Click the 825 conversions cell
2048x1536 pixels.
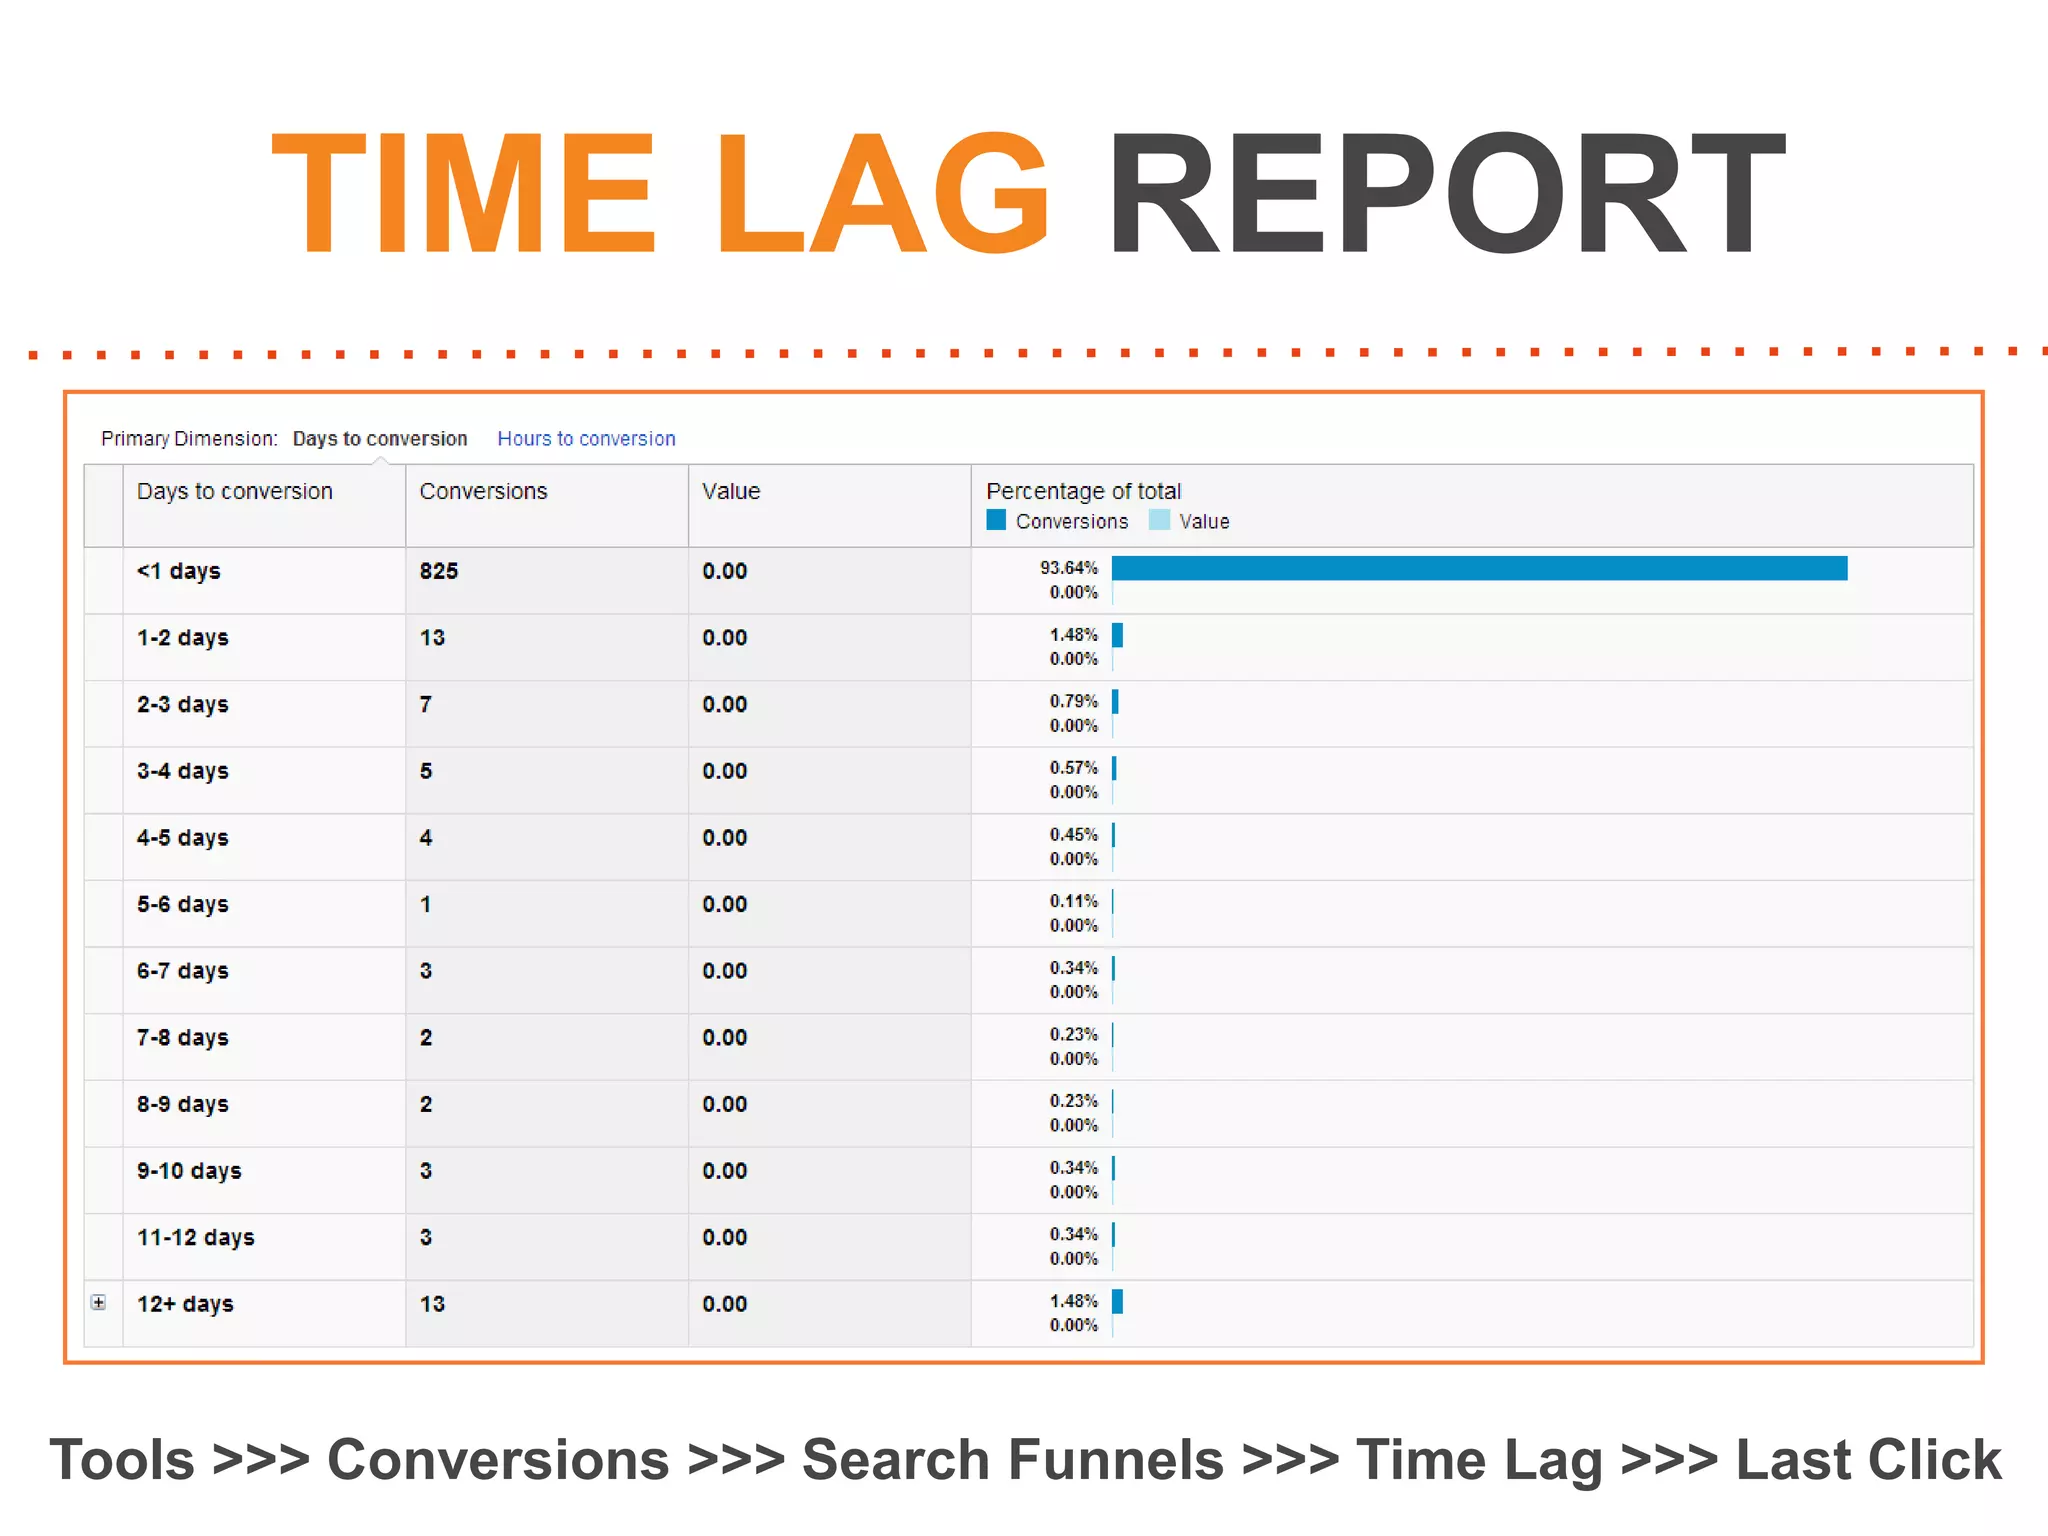438,571
